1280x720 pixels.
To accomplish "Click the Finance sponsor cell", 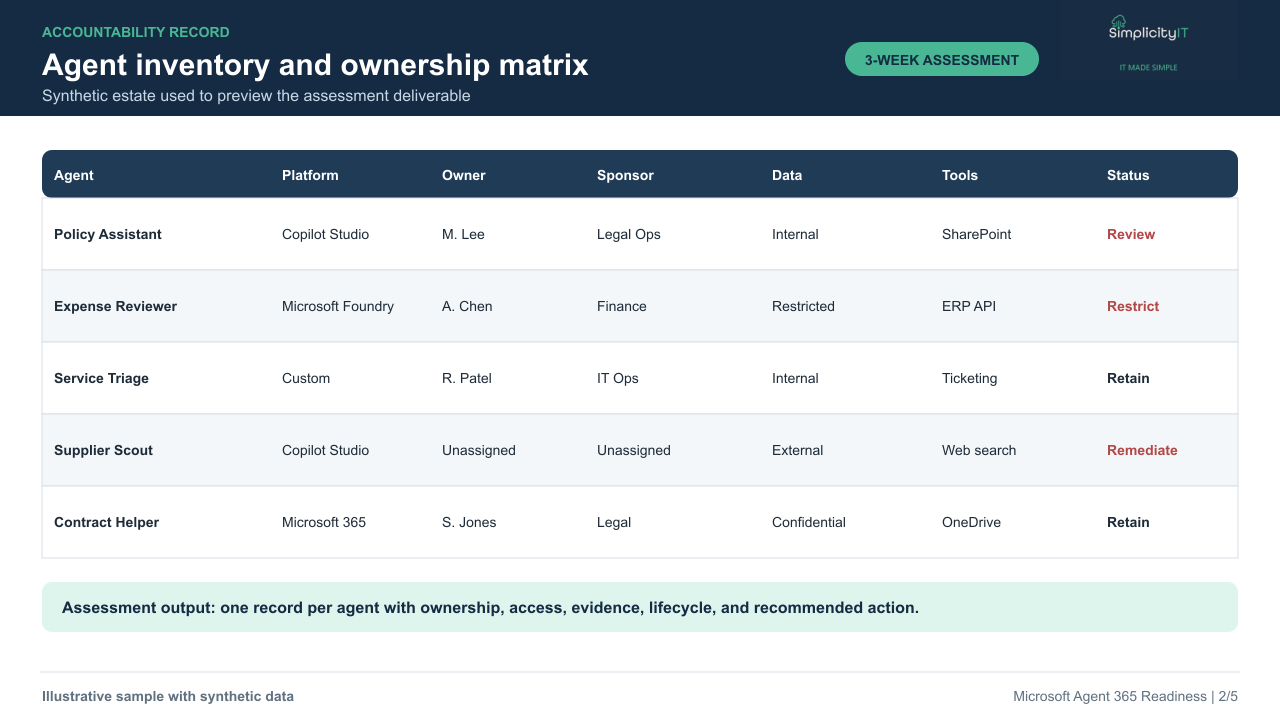I will point(622,306).
